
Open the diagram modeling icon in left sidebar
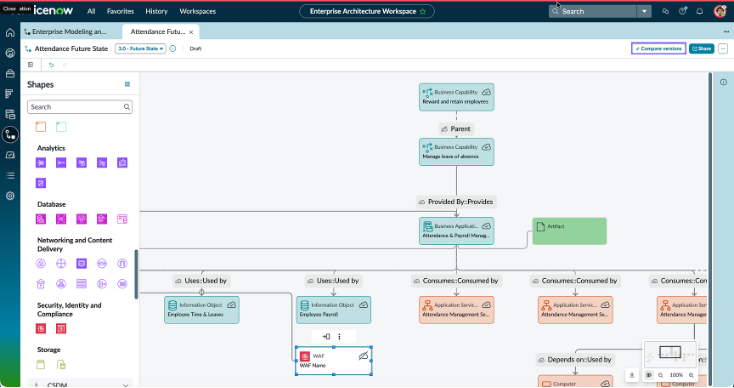point(10,135)
